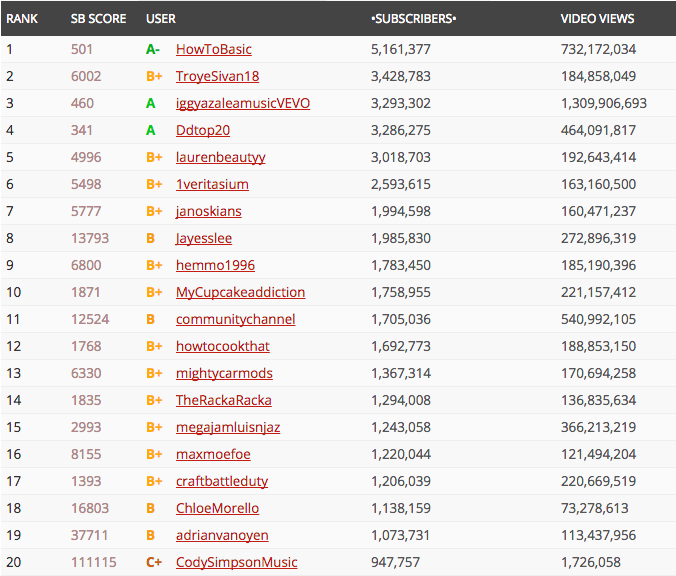Click SB score 16803
676x576 pixels.
click(x=90, y=508)
